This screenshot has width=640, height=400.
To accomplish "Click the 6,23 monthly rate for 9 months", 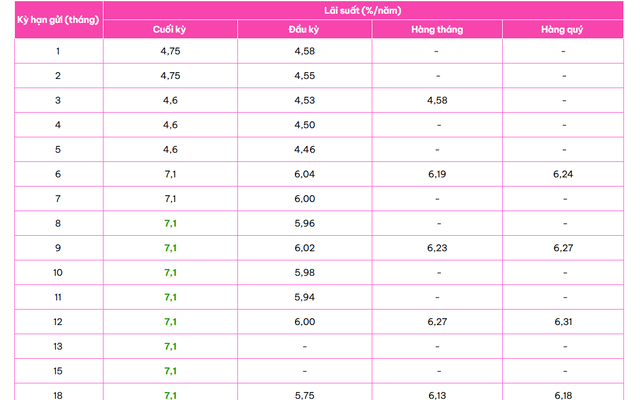I will (x=436, y=248).
